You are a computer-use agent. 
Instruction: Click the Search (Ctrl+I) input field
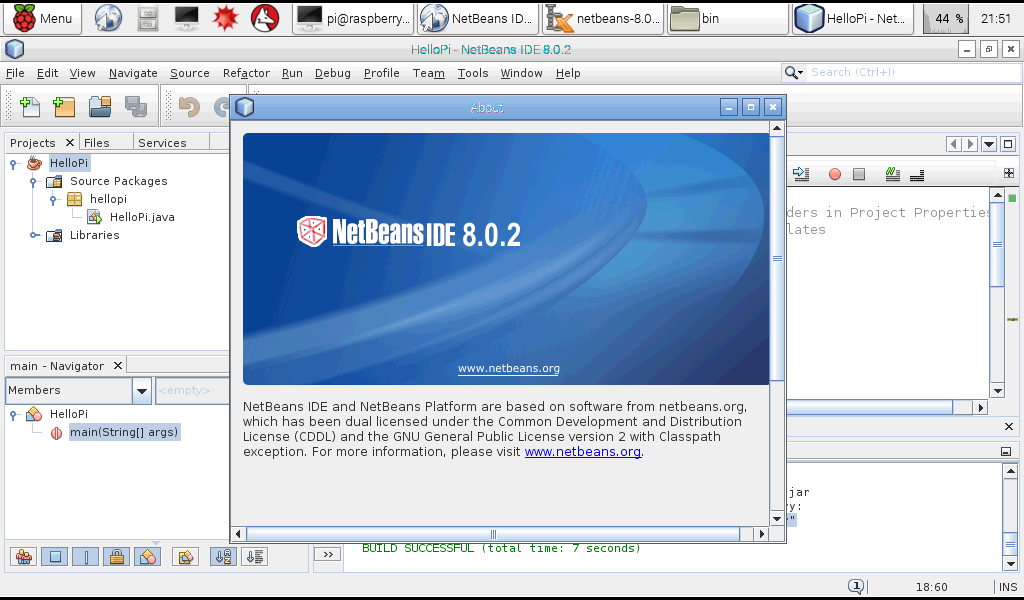(x=914, y=72)
